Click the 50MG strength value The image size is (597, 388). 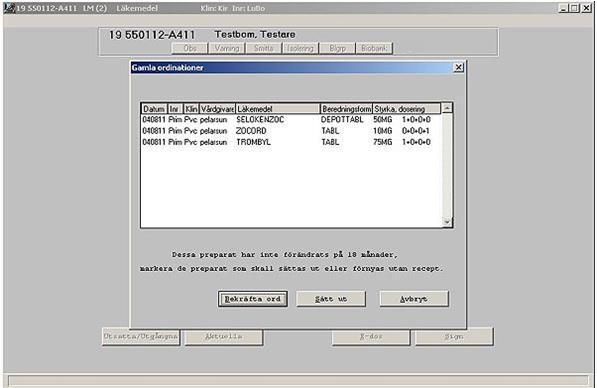(383, 120)
